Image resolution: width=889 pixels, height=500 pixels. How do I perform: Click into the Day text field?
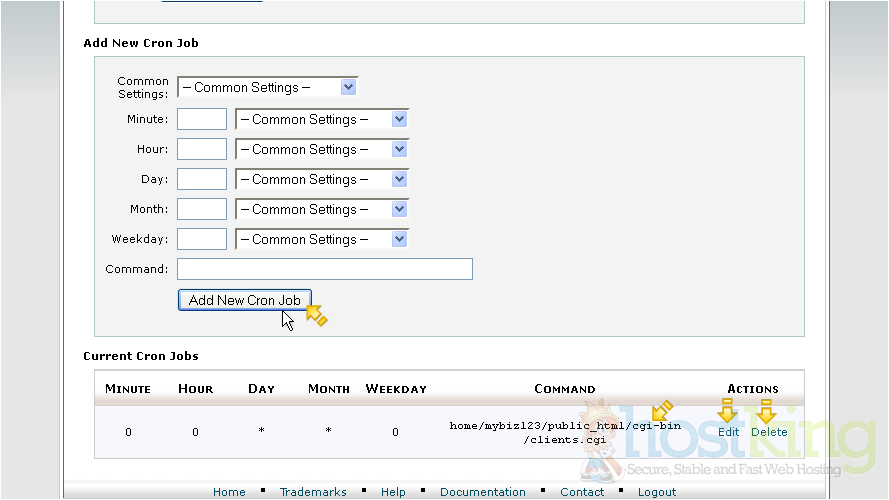(202, 179)
